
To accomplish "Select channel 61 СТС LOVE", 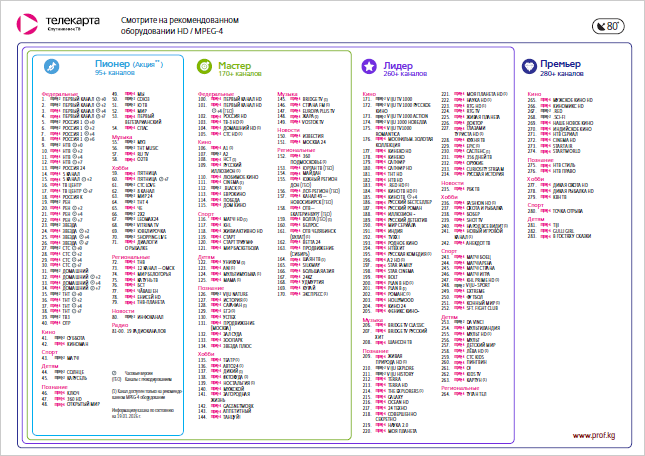I will tap(134, 185).
